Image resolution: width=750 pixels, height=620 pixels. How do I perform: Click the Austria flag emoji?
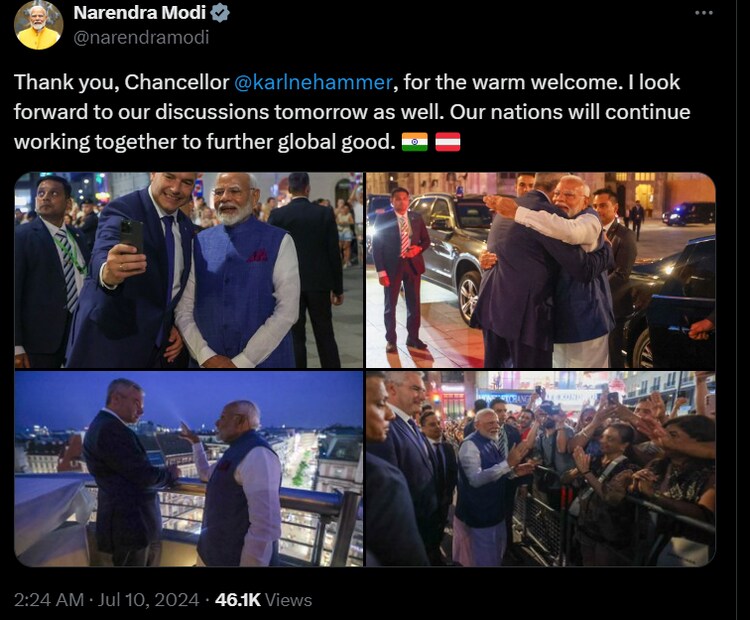coord(448,142)
